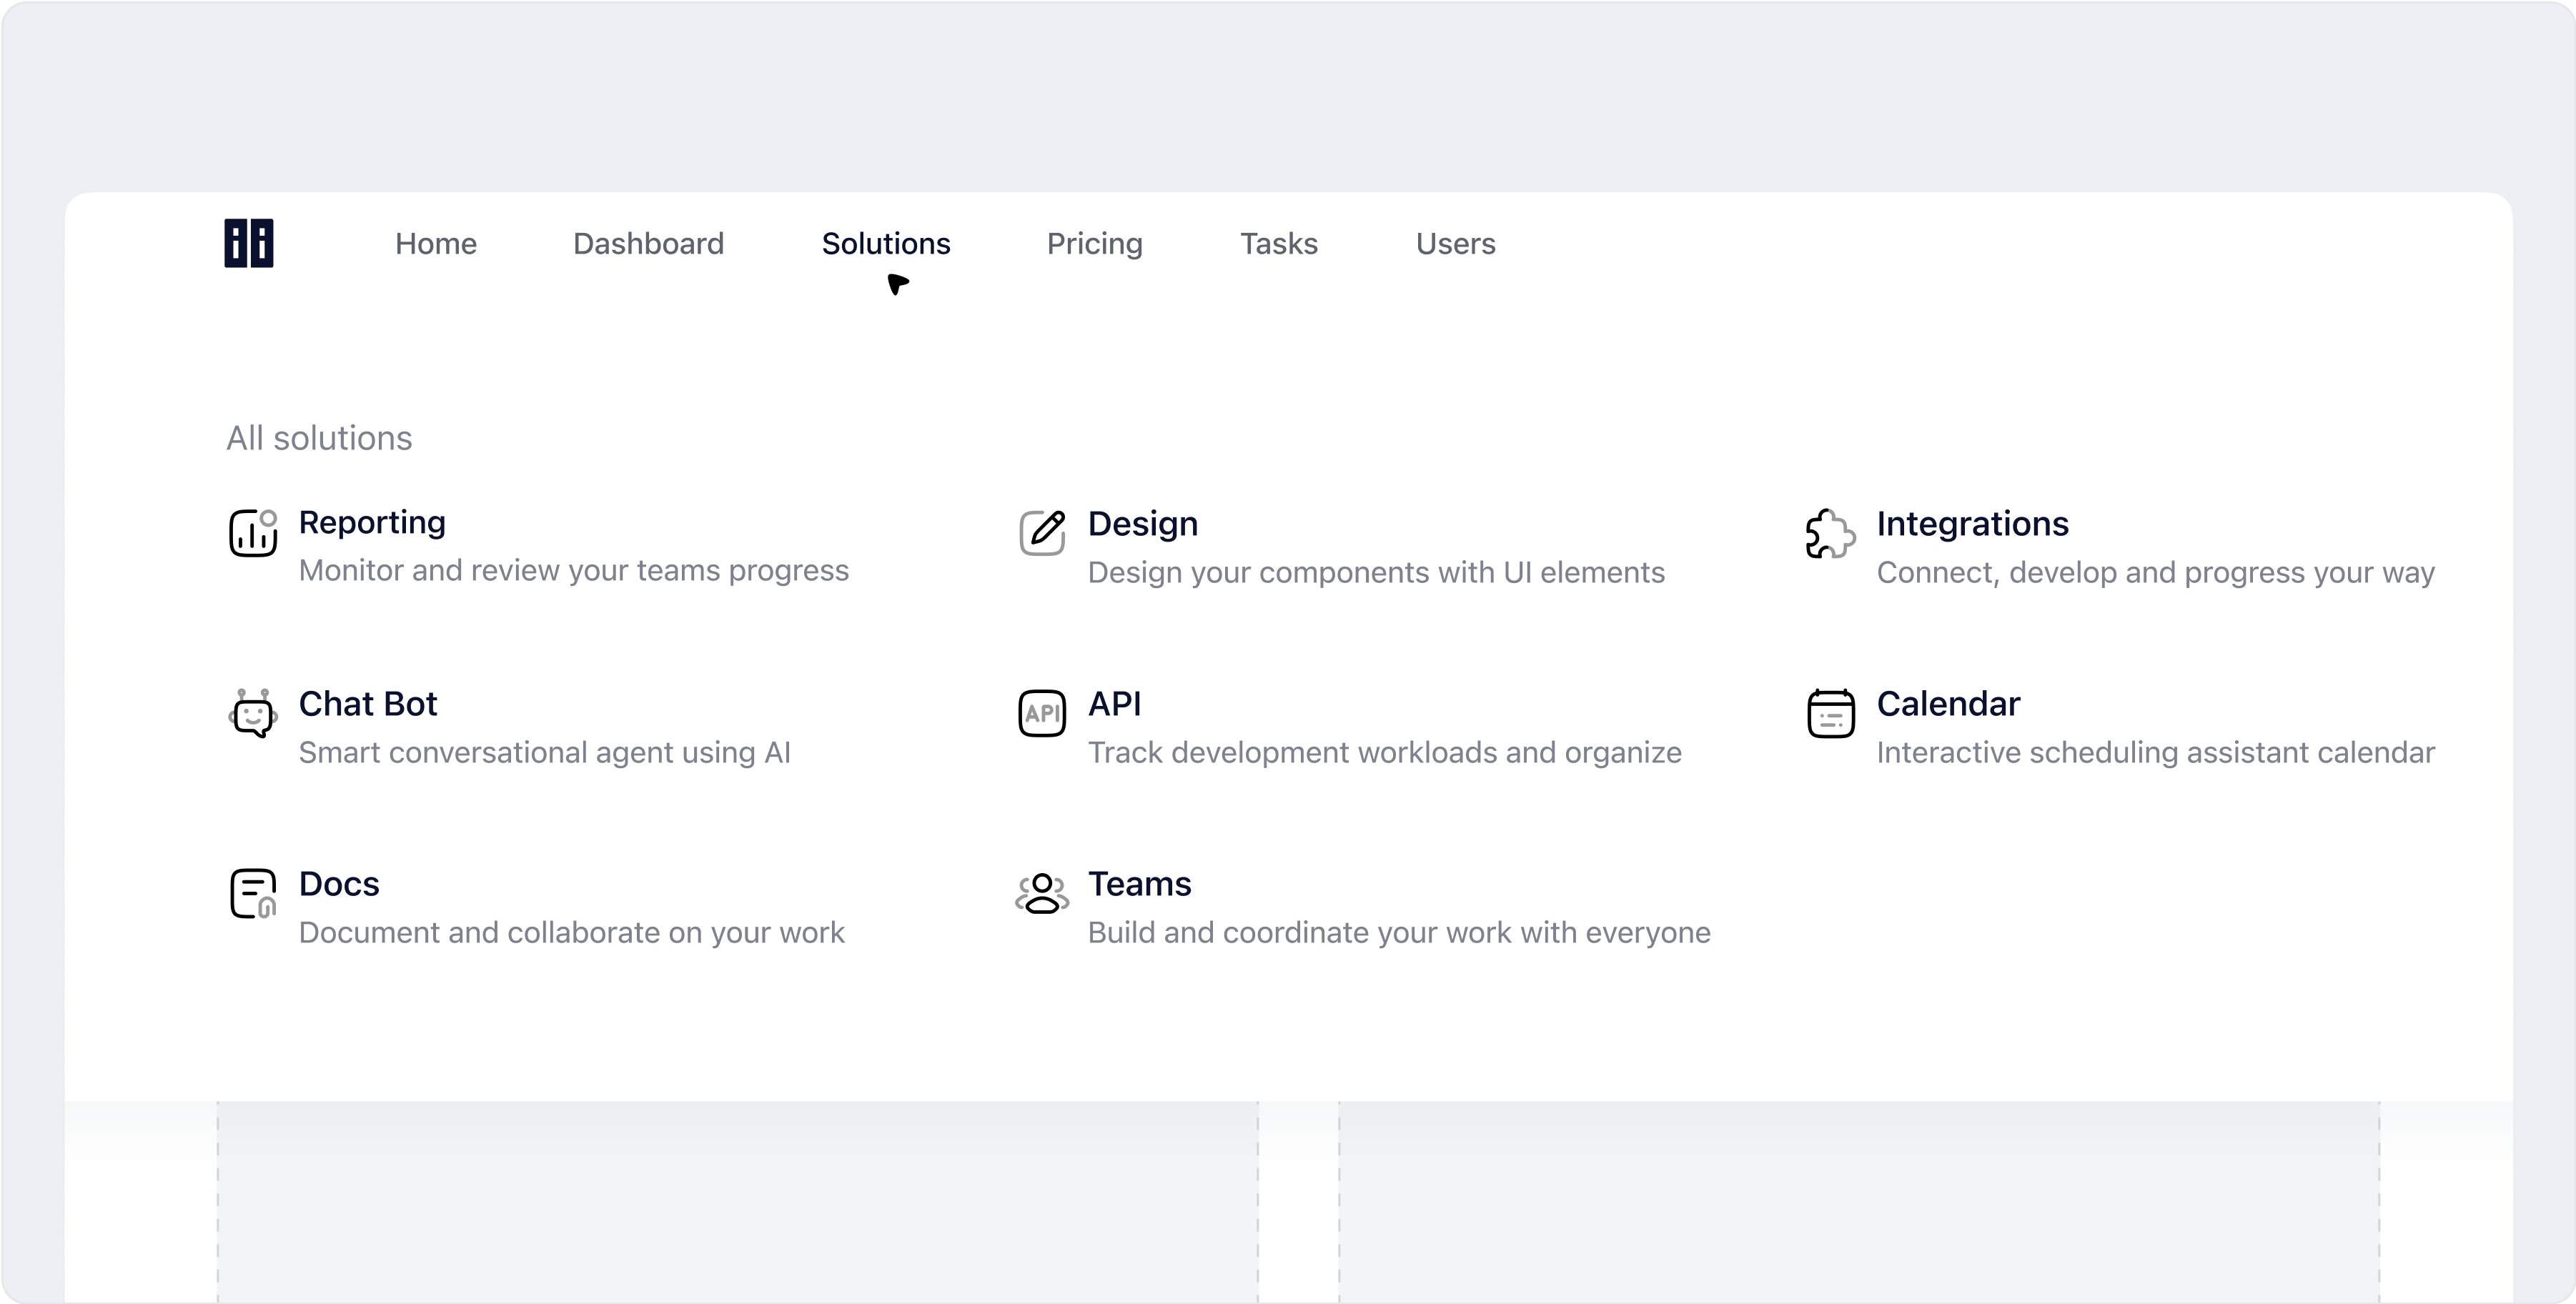The height and width of the screenshot is (1304, 2576).
Task: Click the Calendar icon
Action: click(1830, 714)
